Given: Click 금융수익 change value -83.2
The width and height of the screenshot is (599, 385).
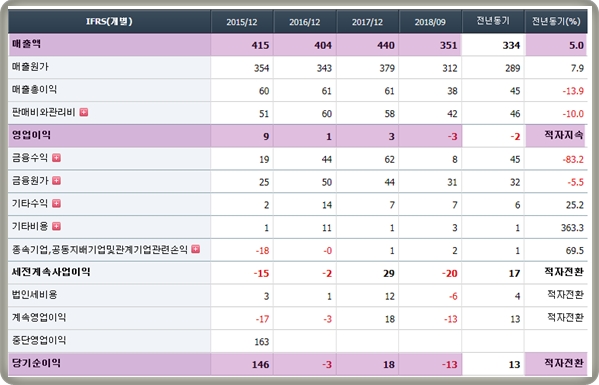Looking at the screenshot, I should pos(573,159).
